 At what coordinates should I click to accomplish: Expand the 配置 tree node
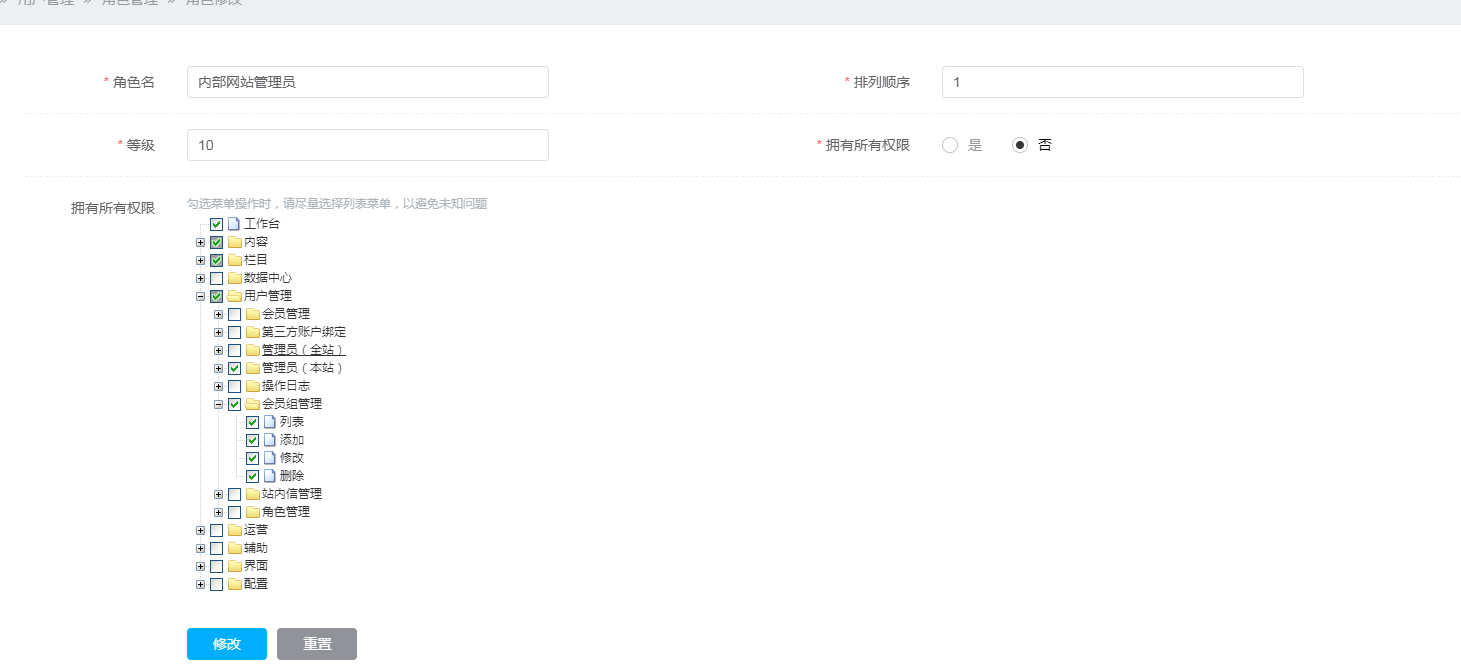[201, 584]
